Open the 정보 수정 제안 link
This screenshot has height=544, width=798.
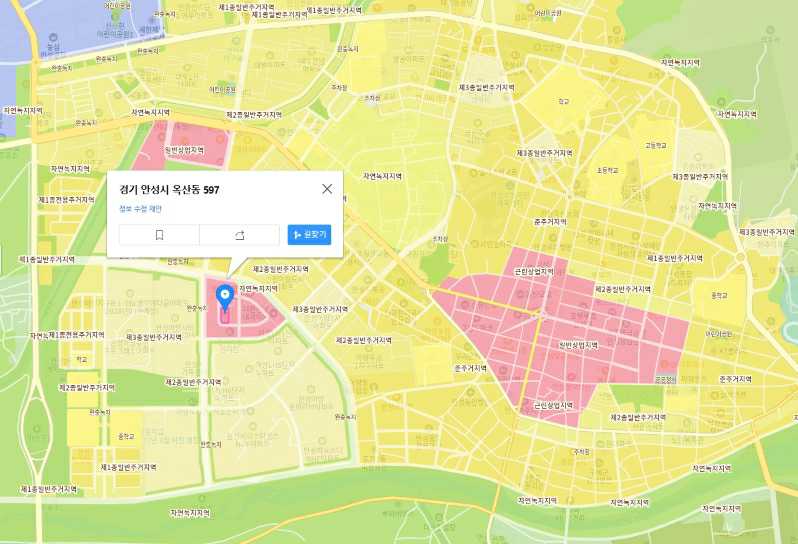140,209
